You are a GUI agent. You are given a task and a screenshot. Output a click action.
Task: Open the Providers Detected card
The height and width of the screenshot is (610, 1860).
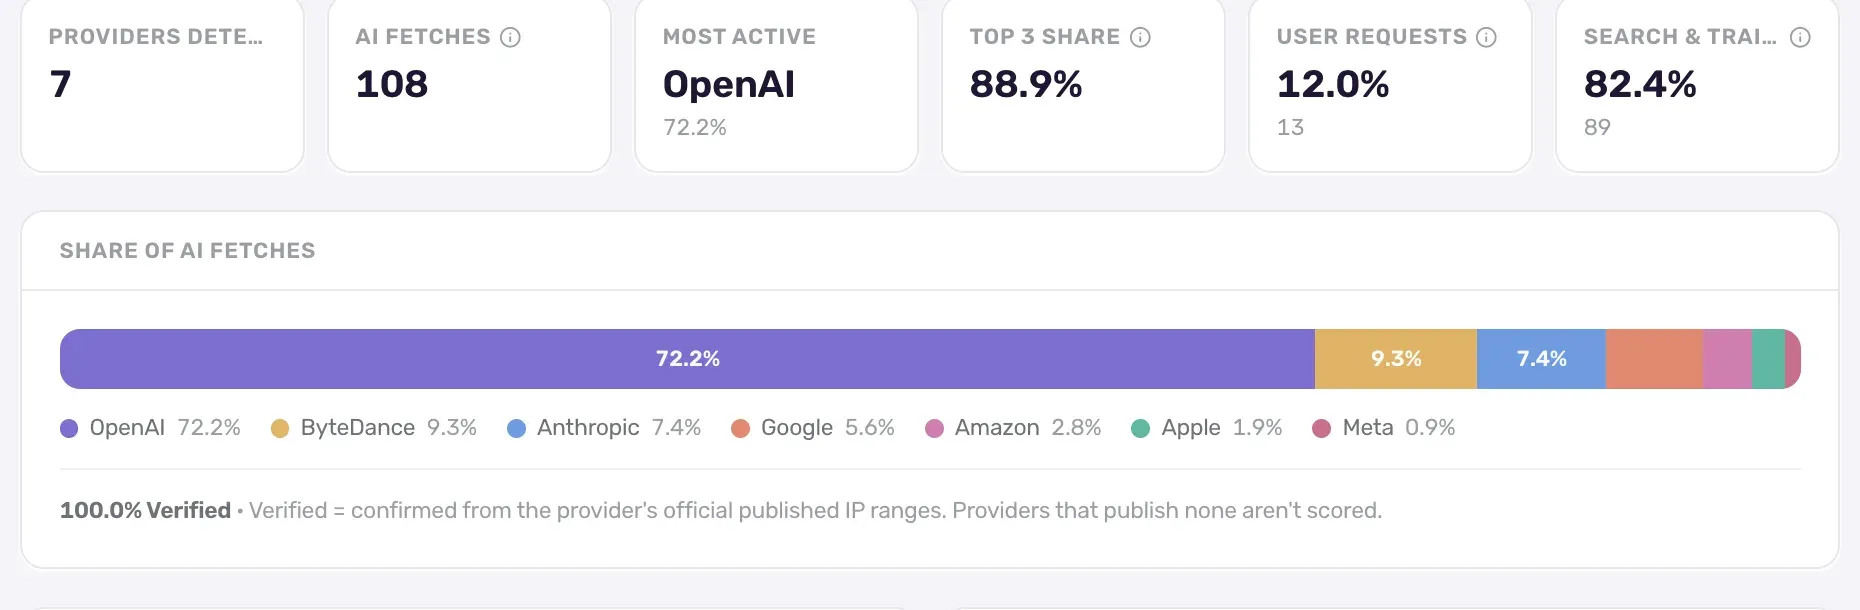click(162, 84)
